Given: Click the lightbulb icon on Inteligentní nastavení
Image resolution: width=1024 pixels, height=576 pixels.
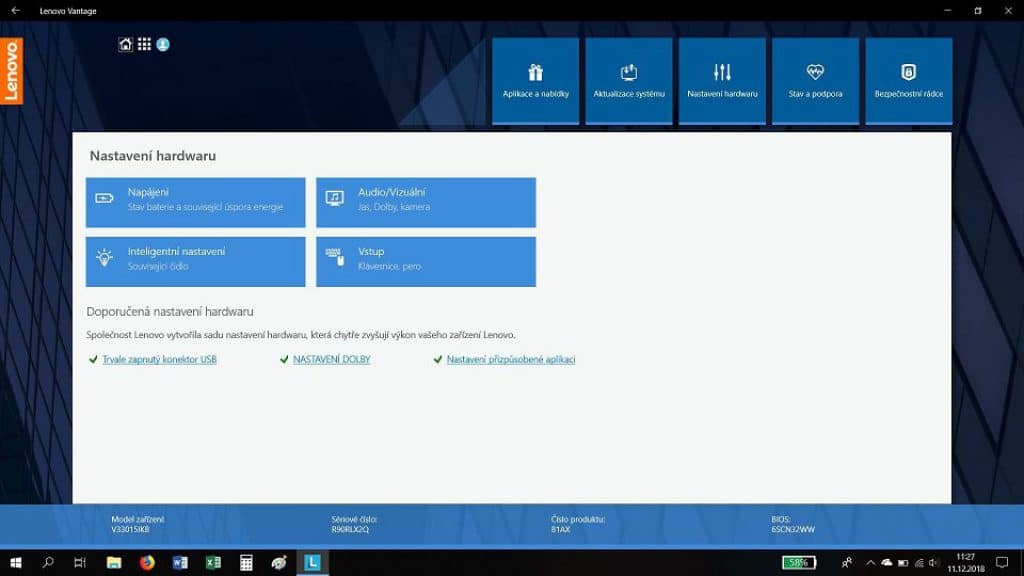Looking at the screenshot, I should [x=104, y=257].
